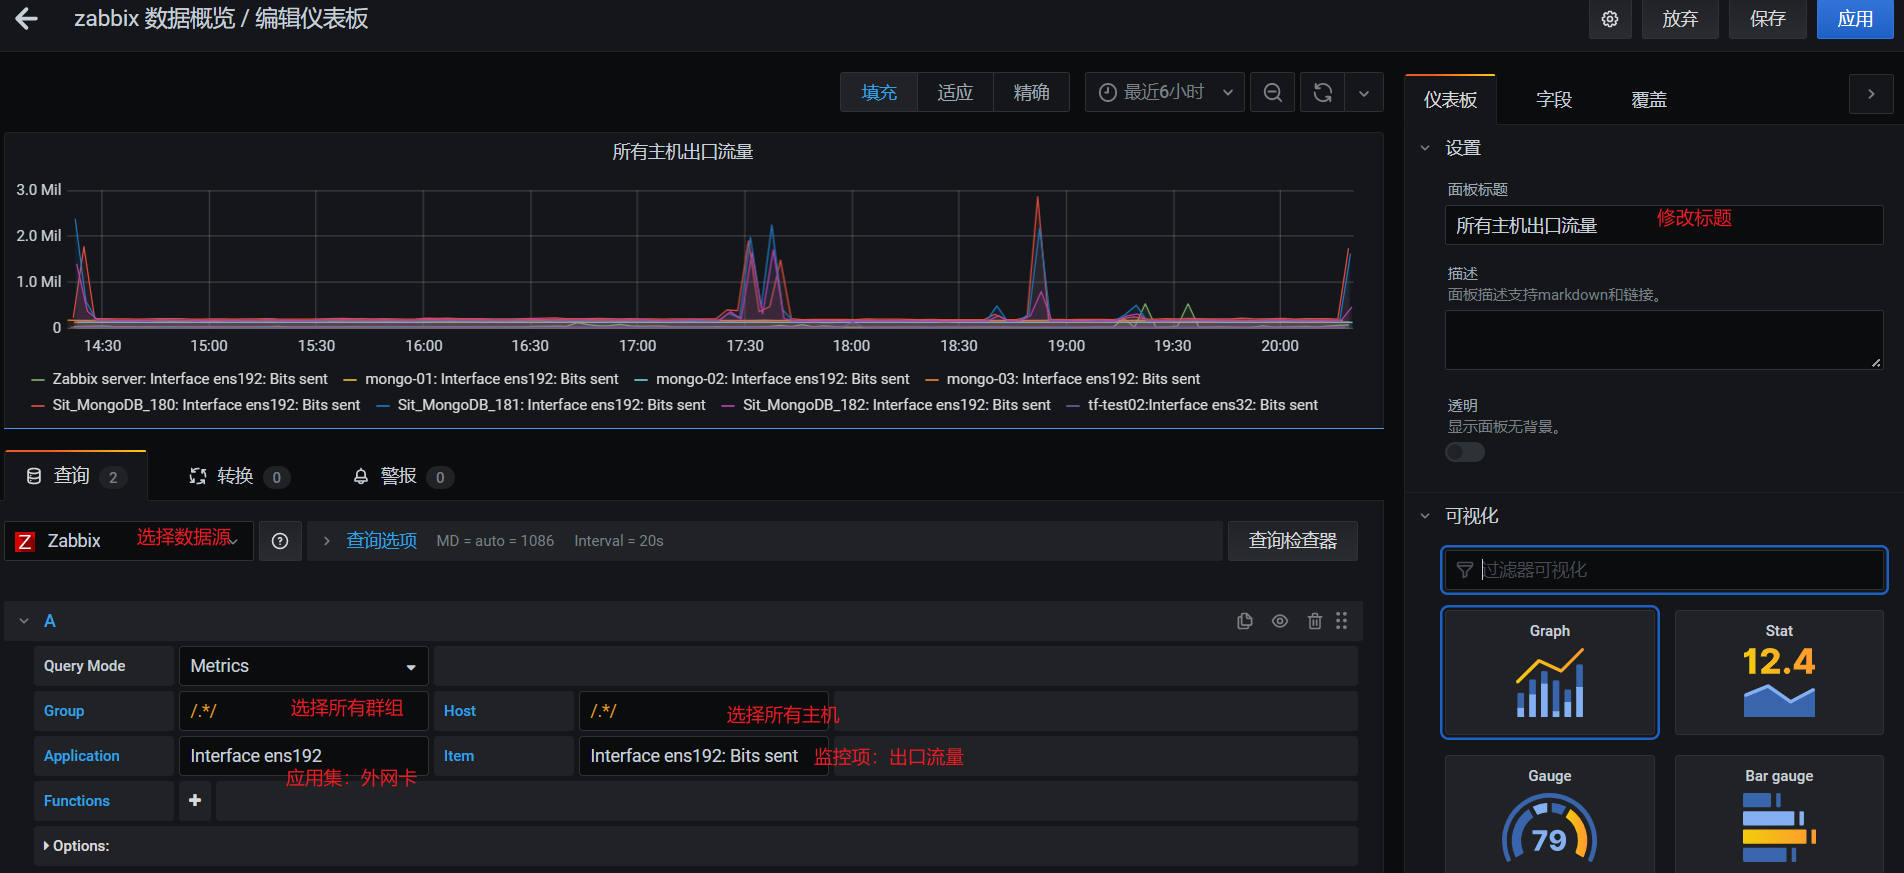
Task: Click the Item field Interface ens192: Bits sent
Action: [x=703, y=756]
